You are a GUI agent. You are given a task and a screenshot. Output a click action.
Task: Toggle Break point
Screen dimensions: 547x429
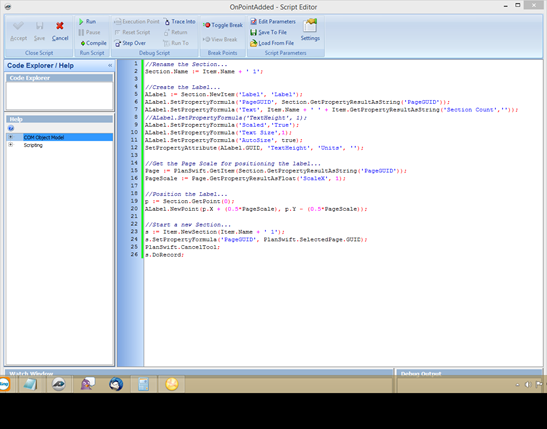(x=223, y=25)
